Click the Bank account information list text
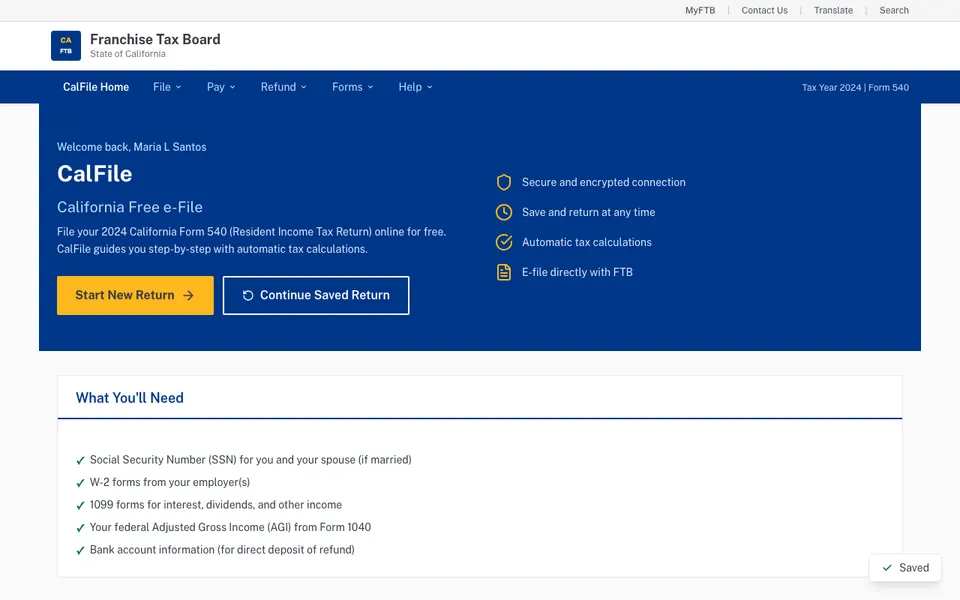 pyautogui.click(x=222, y=550)
